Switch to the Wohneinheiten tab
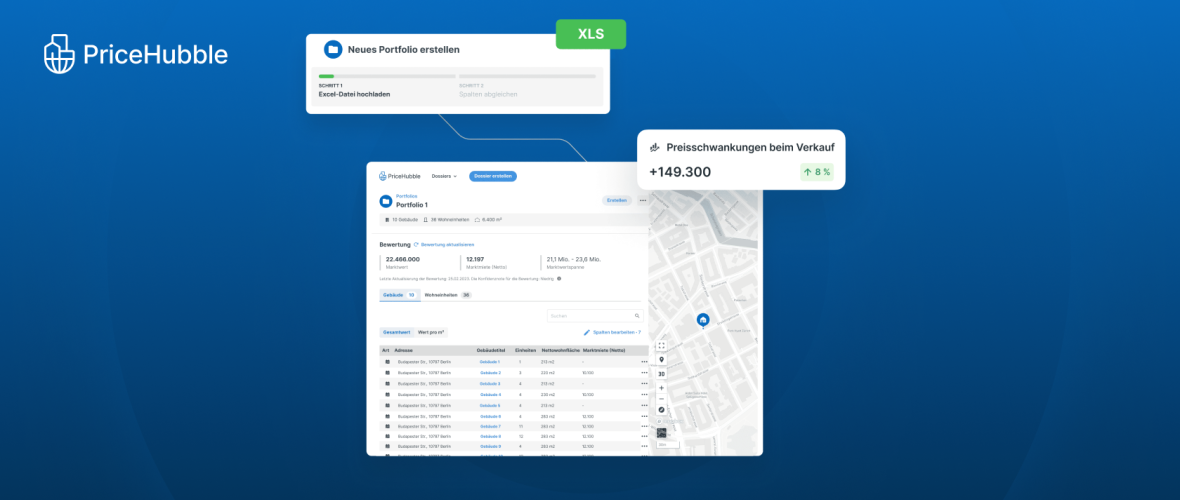This screenshot has width=1180, height=500. pyautogui.click(x=446, y=295)
